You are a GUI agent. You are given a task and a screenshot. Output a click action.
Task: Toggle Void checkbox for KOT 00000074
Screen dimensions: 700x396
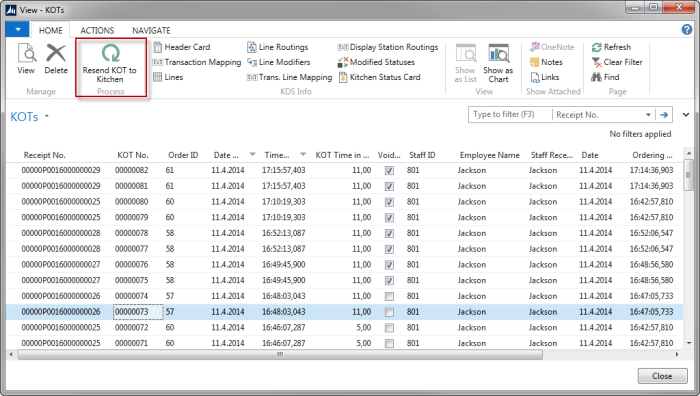point(389,296)
